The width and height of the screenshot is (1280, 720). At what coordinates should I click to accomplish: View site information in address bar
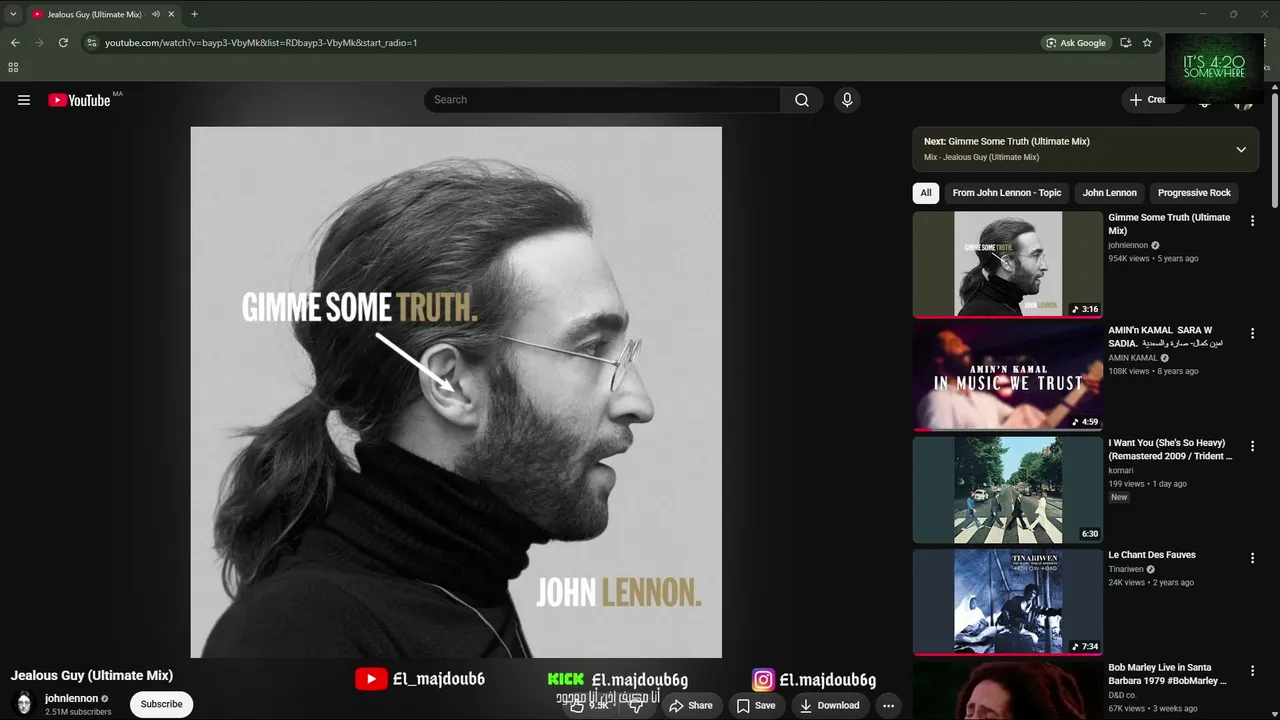92,43
